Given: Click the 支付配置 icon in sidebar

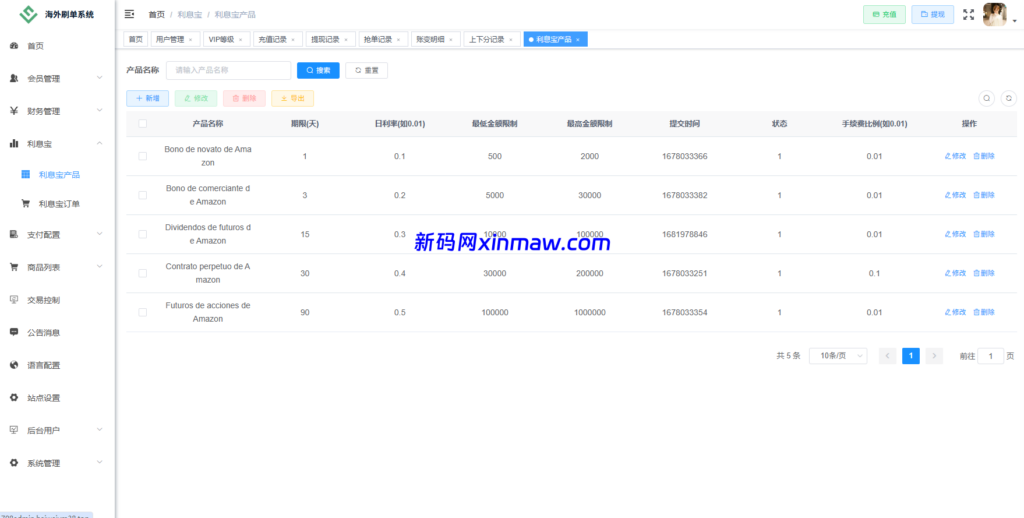Looking at the screenshot, I should (x=14, y=234).
